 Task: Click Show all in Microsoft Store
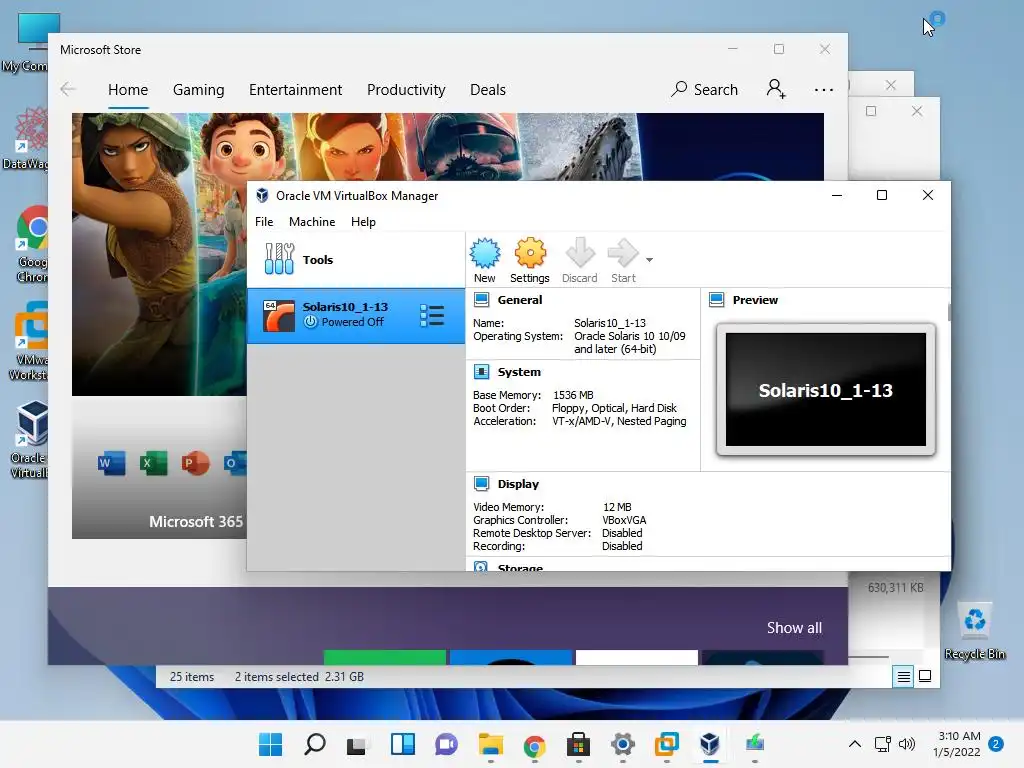[x=794, y=628]
